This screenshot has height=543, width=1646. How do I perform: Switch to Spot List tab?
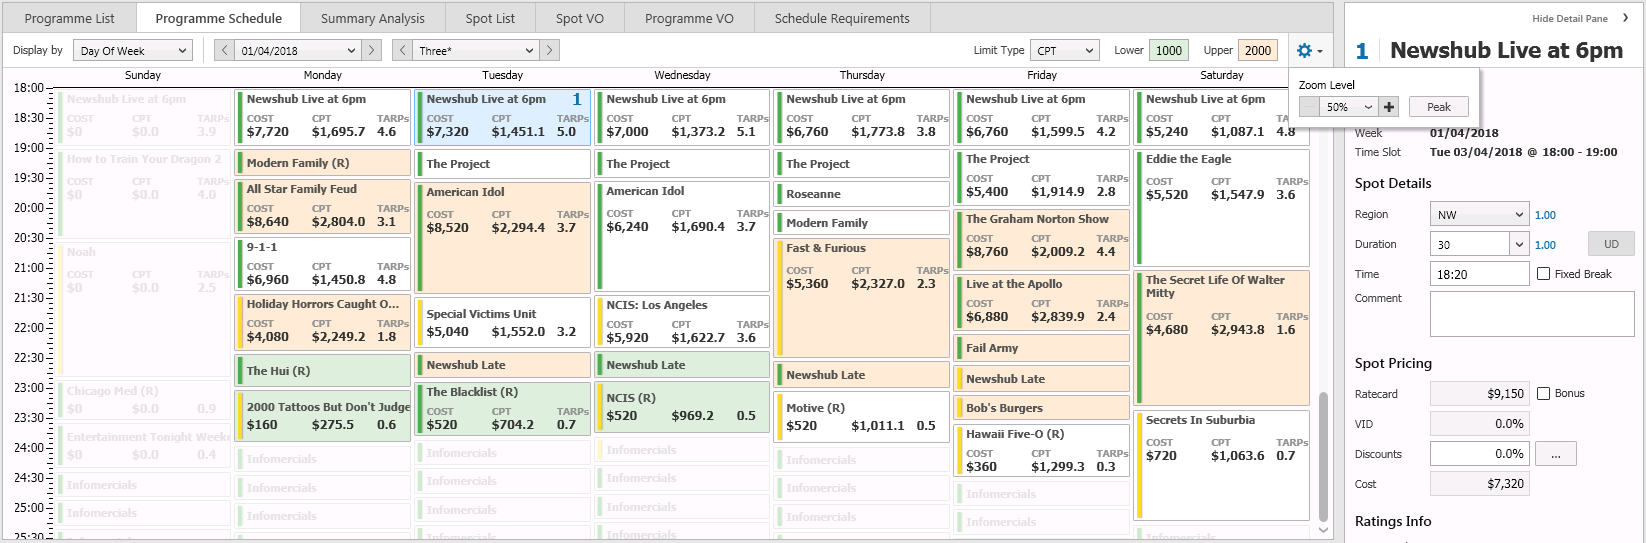point(490,18)
